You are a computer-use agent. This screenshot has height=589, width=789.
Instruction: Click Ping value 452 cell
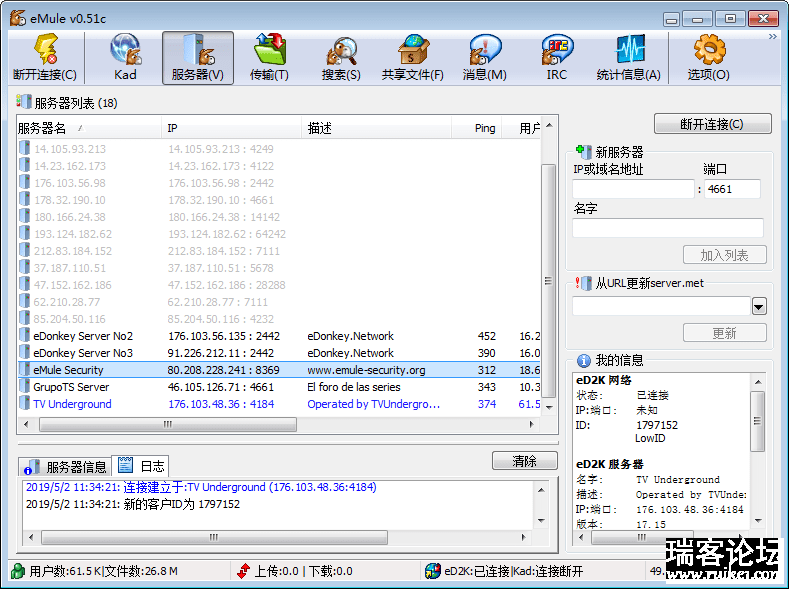pos(487,336)
